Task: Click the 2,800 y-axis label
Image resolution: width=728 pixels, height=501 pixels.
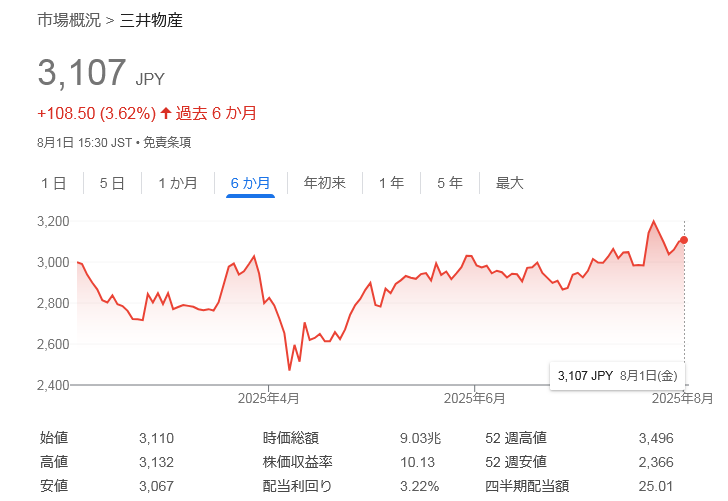Action: coord(53,303)
